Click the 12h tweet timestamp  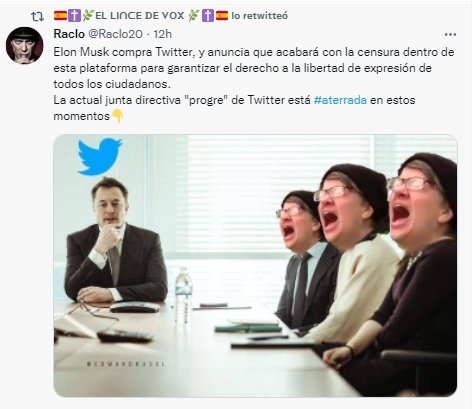(162, 34)
